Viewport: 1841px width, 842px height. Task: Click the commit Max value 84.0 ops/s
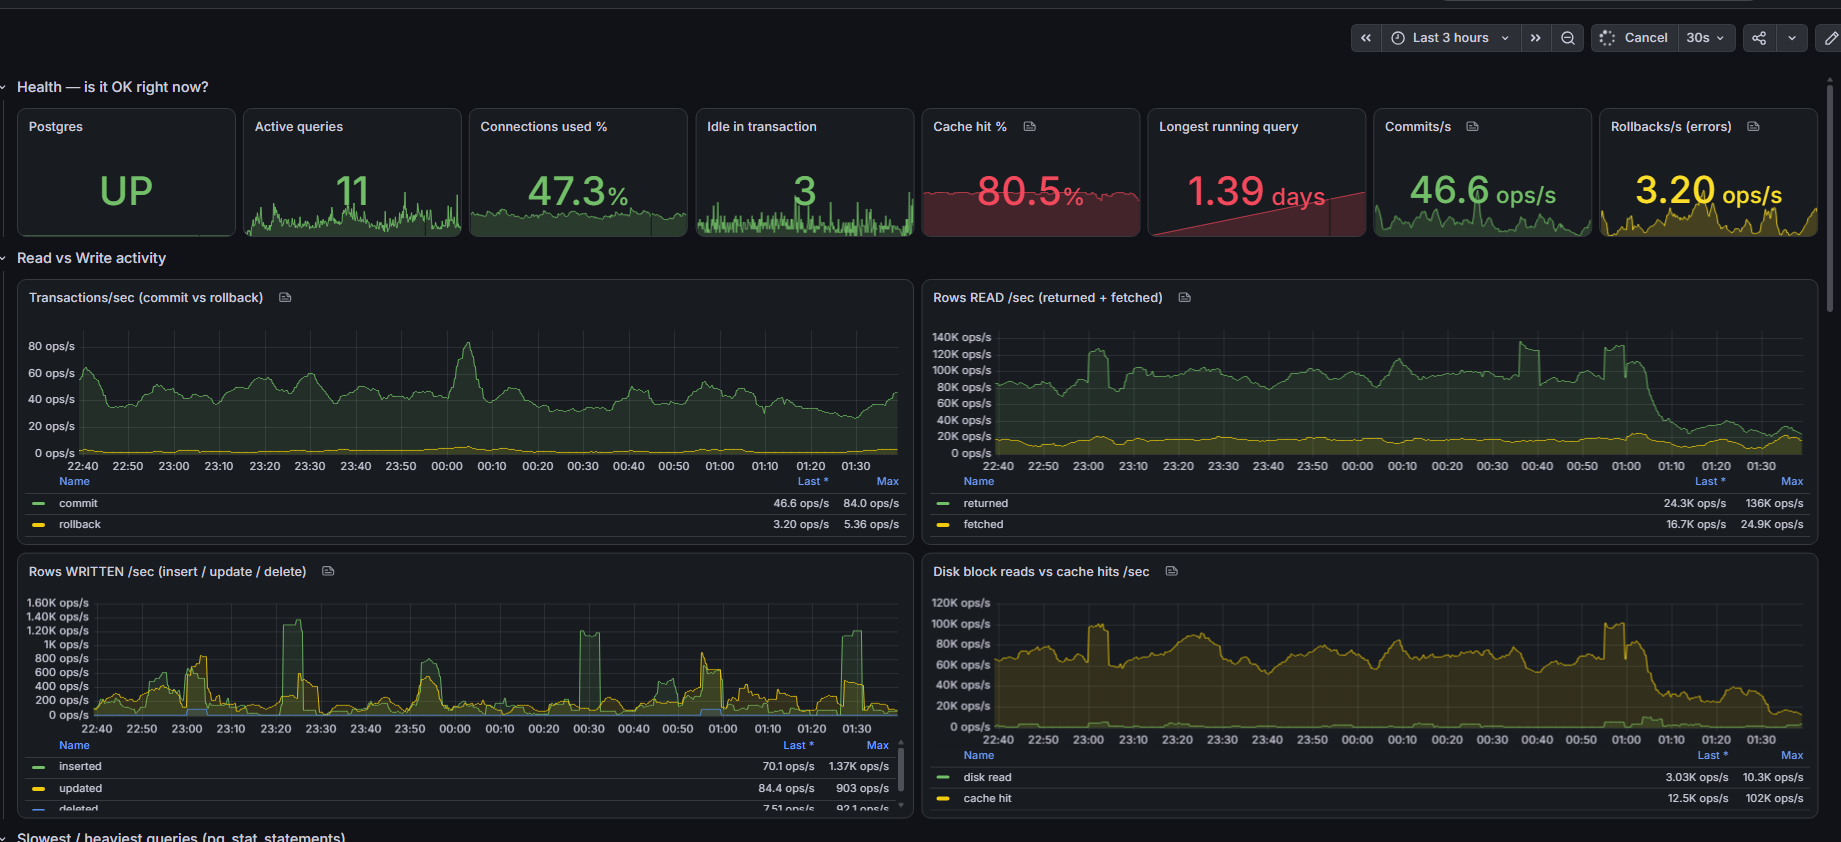point(871,504)
